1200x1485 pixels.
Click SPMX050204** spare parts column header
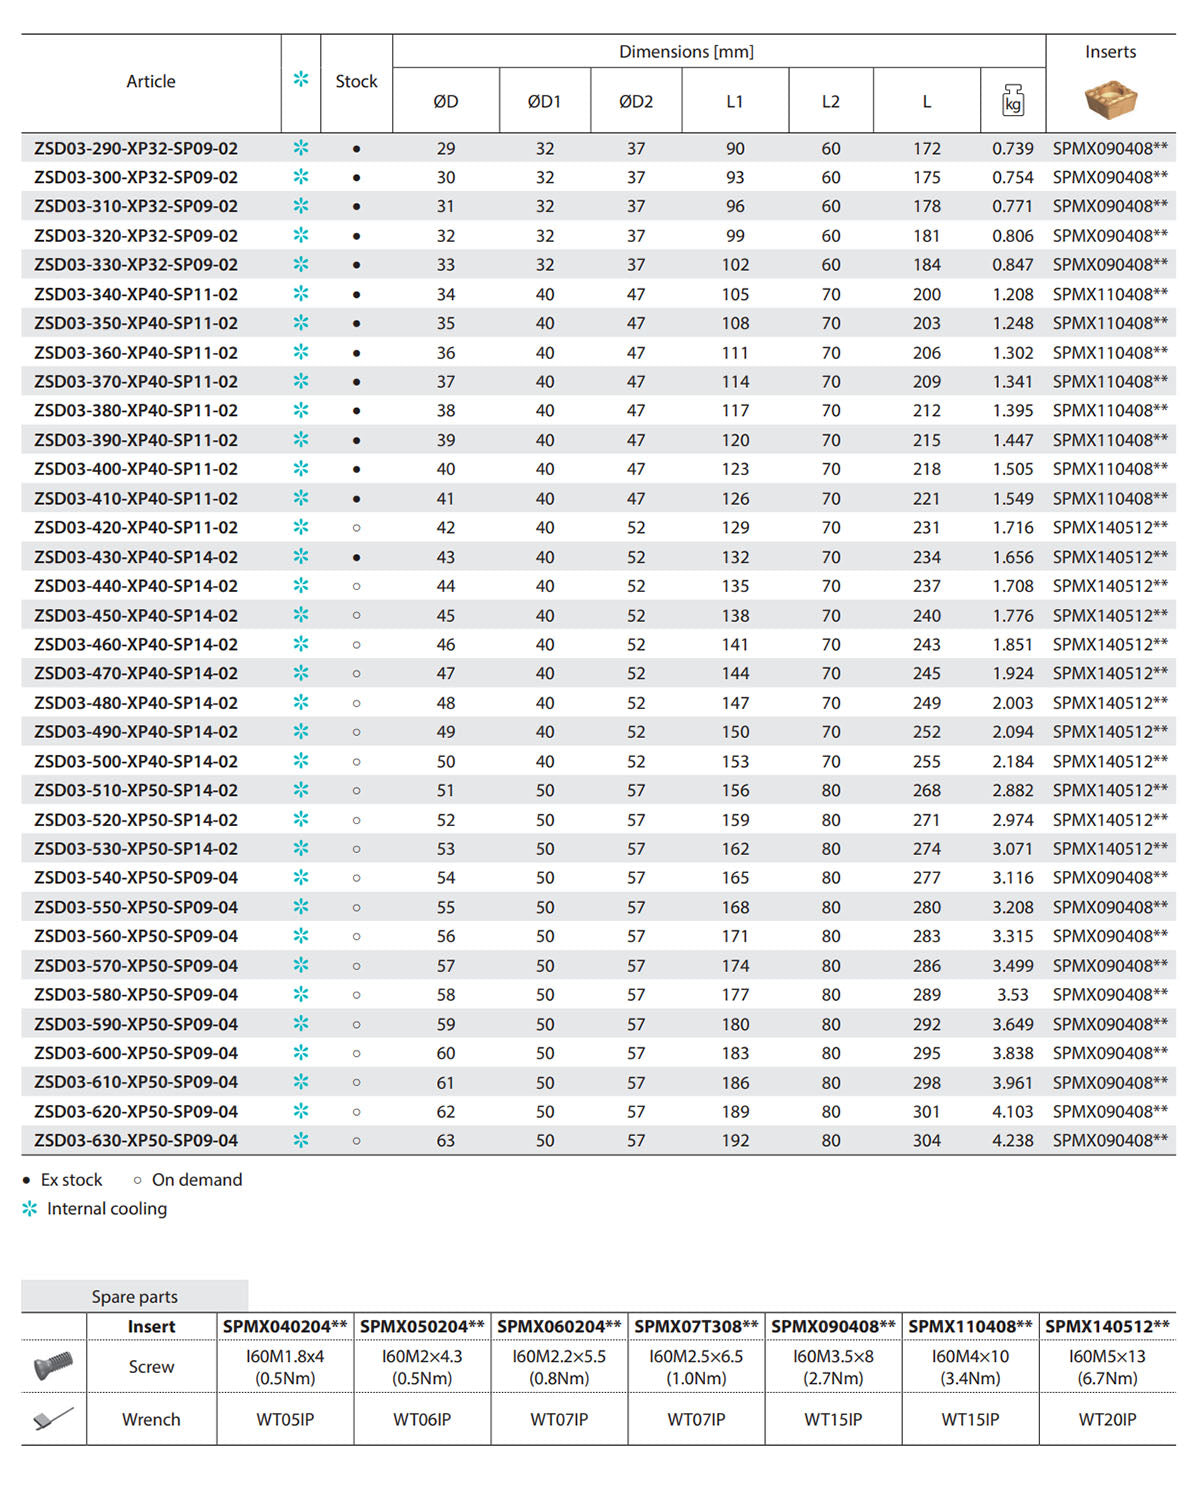pyautogui.click(x=422, y=1326)
